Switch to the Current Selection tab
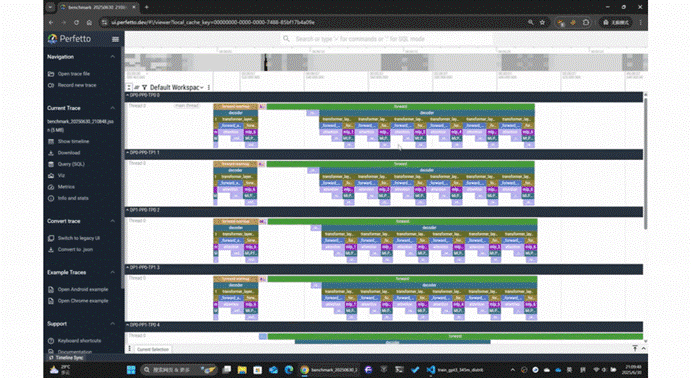The width and height of the screenshot is (691, 378). pos(152,349)
